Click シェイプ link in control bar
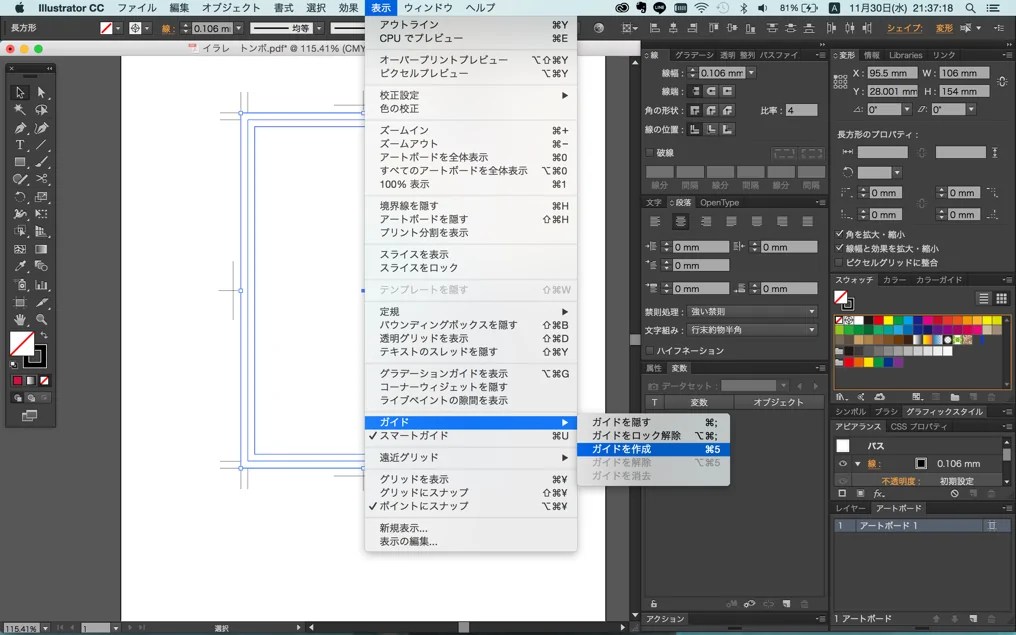 [x=903, y=28]
